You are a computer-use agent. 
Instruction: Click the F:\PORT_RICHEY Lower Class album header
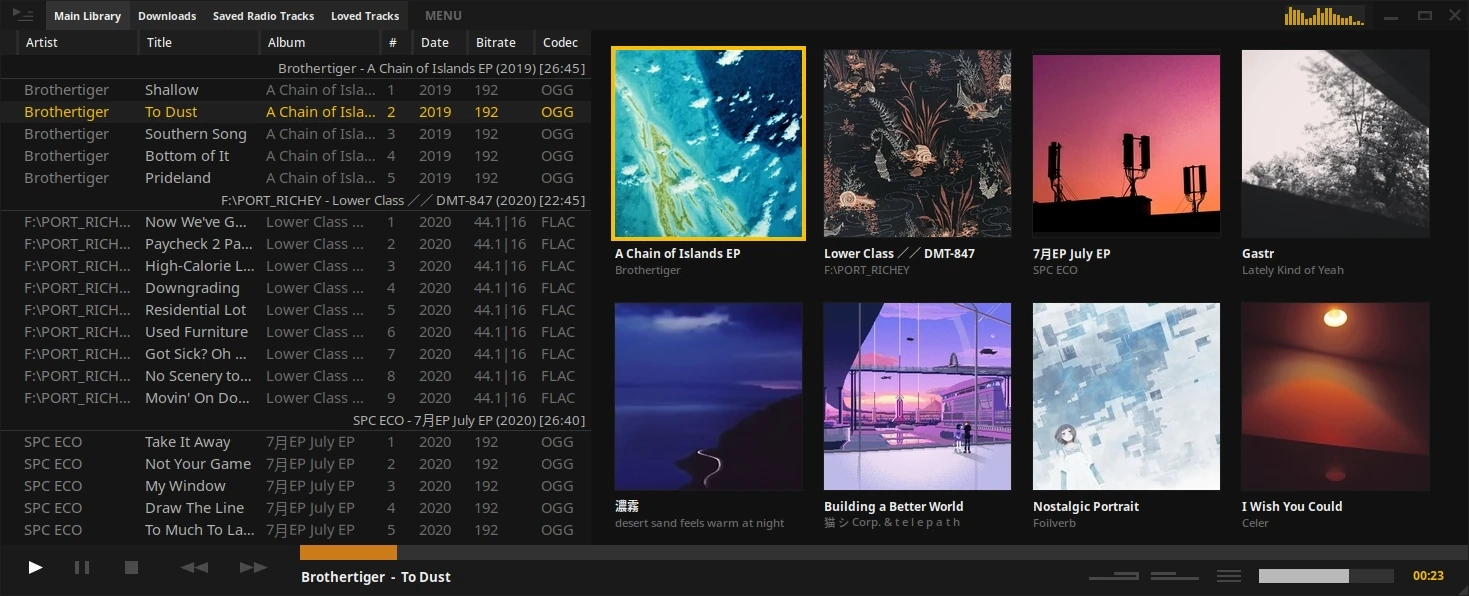coord(403,200)
